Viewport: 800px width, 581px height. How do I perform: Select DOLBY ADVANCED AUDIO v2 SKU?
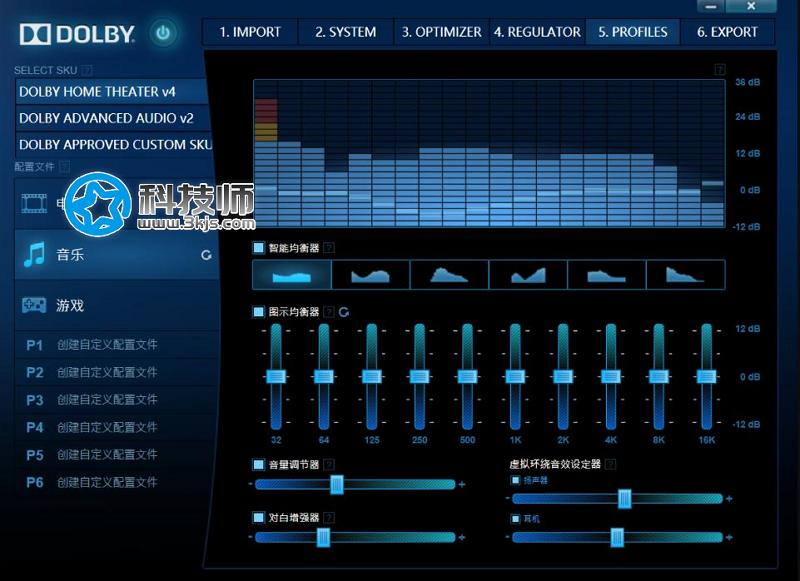113,118
